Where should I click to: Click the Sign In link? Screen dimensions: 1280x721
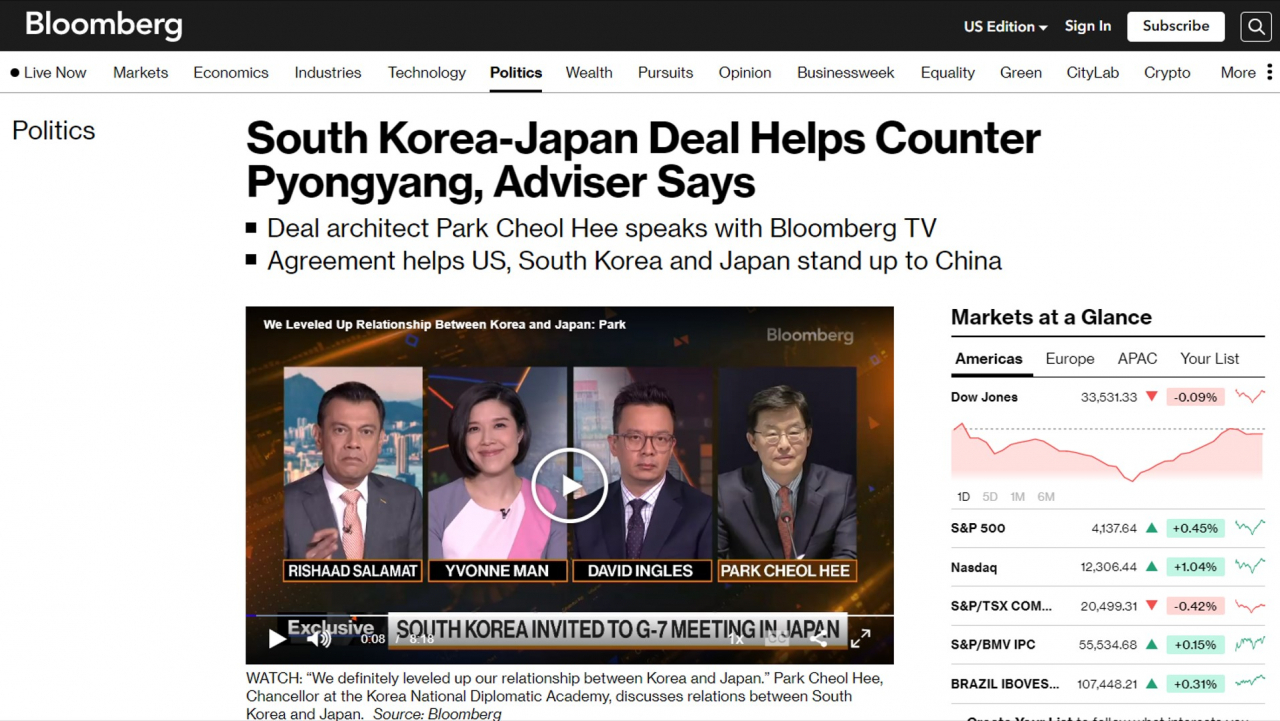[x=1088, y=26]
